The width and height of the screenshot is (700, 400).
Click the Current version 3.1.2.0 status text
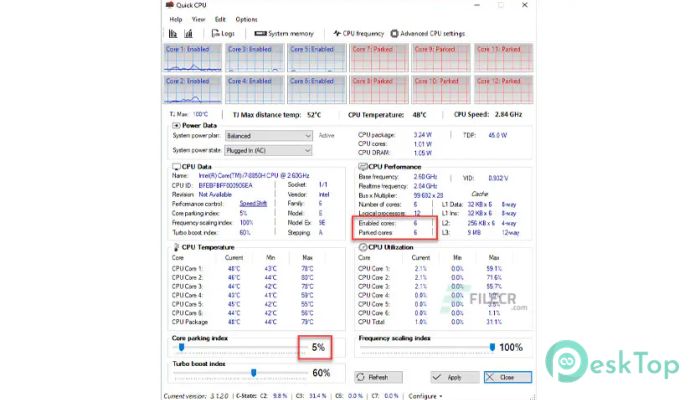pos(196,396)
